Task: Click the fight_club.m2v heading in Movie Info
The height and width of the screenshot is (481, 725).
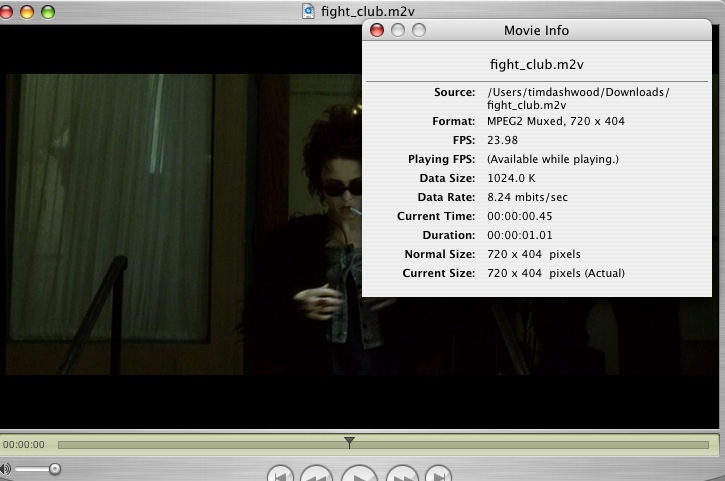Action: point(536,64)
